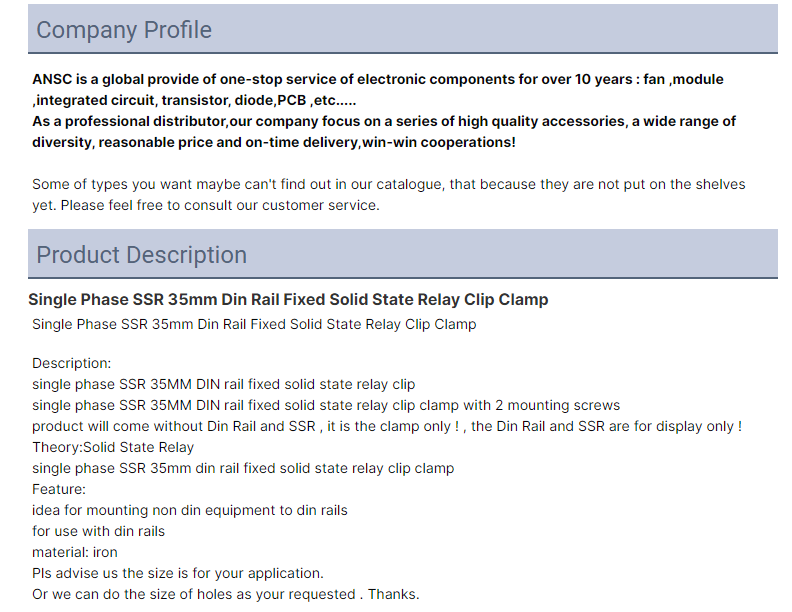Click the Product Description section header
This screenshot has height=612, width=792.
tap(403, 254)
